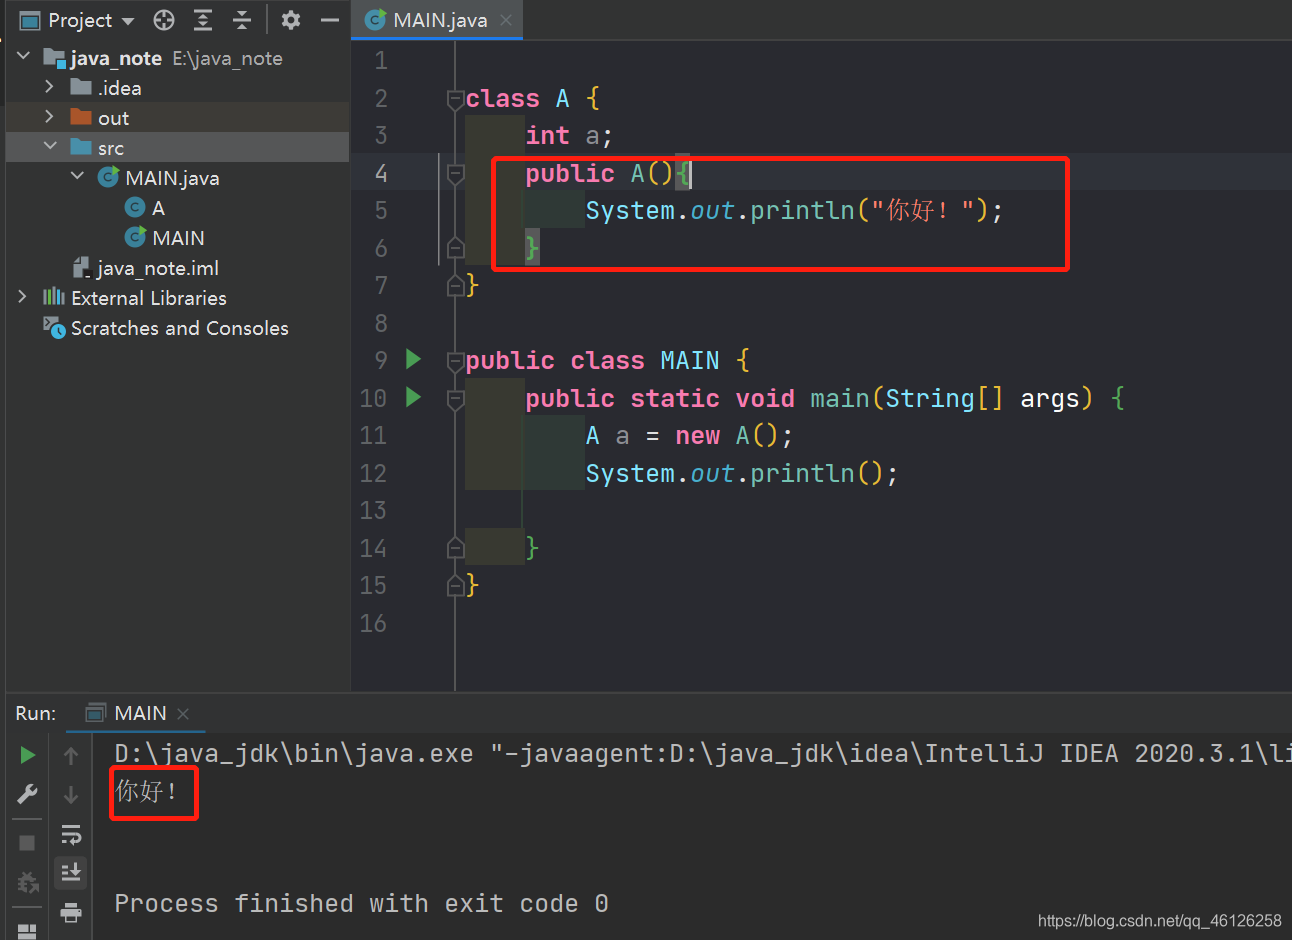1292x940 pixels.
Task: Toggle scroll-to-end in the console toolbar
Action: point(70,872)
